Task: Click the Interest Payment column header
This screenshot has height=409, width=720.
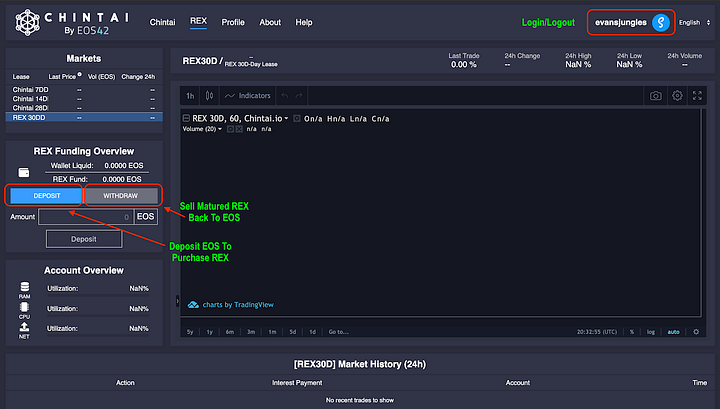Action: 297,382
